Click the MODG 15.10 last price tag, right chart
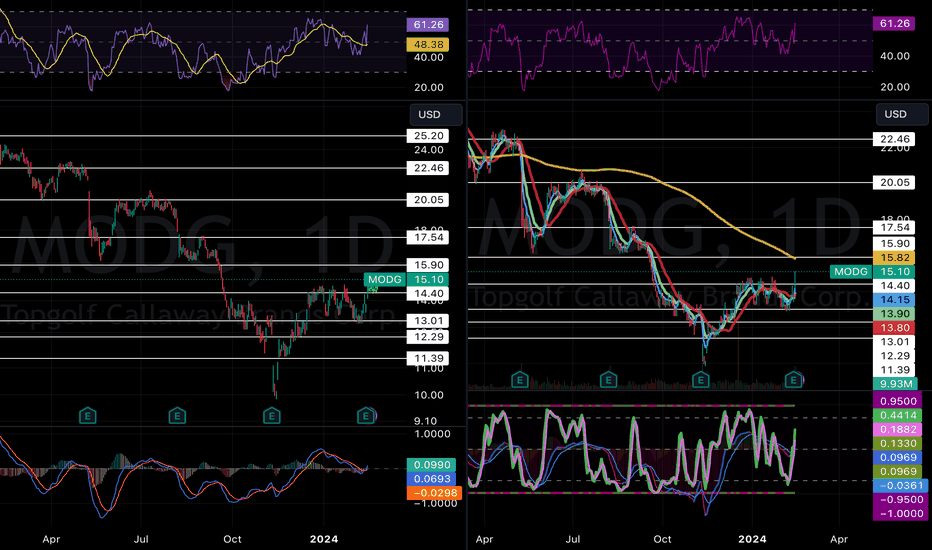 point(872,272)
